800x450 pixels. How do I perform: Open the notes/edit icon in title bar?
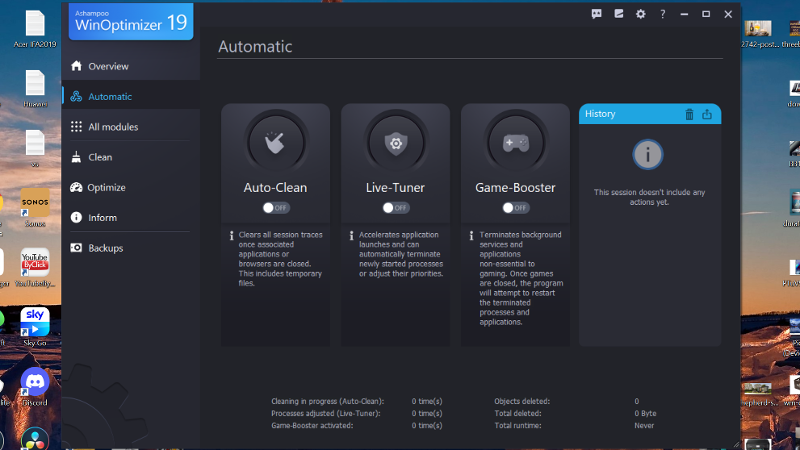[x=619, y=14]
